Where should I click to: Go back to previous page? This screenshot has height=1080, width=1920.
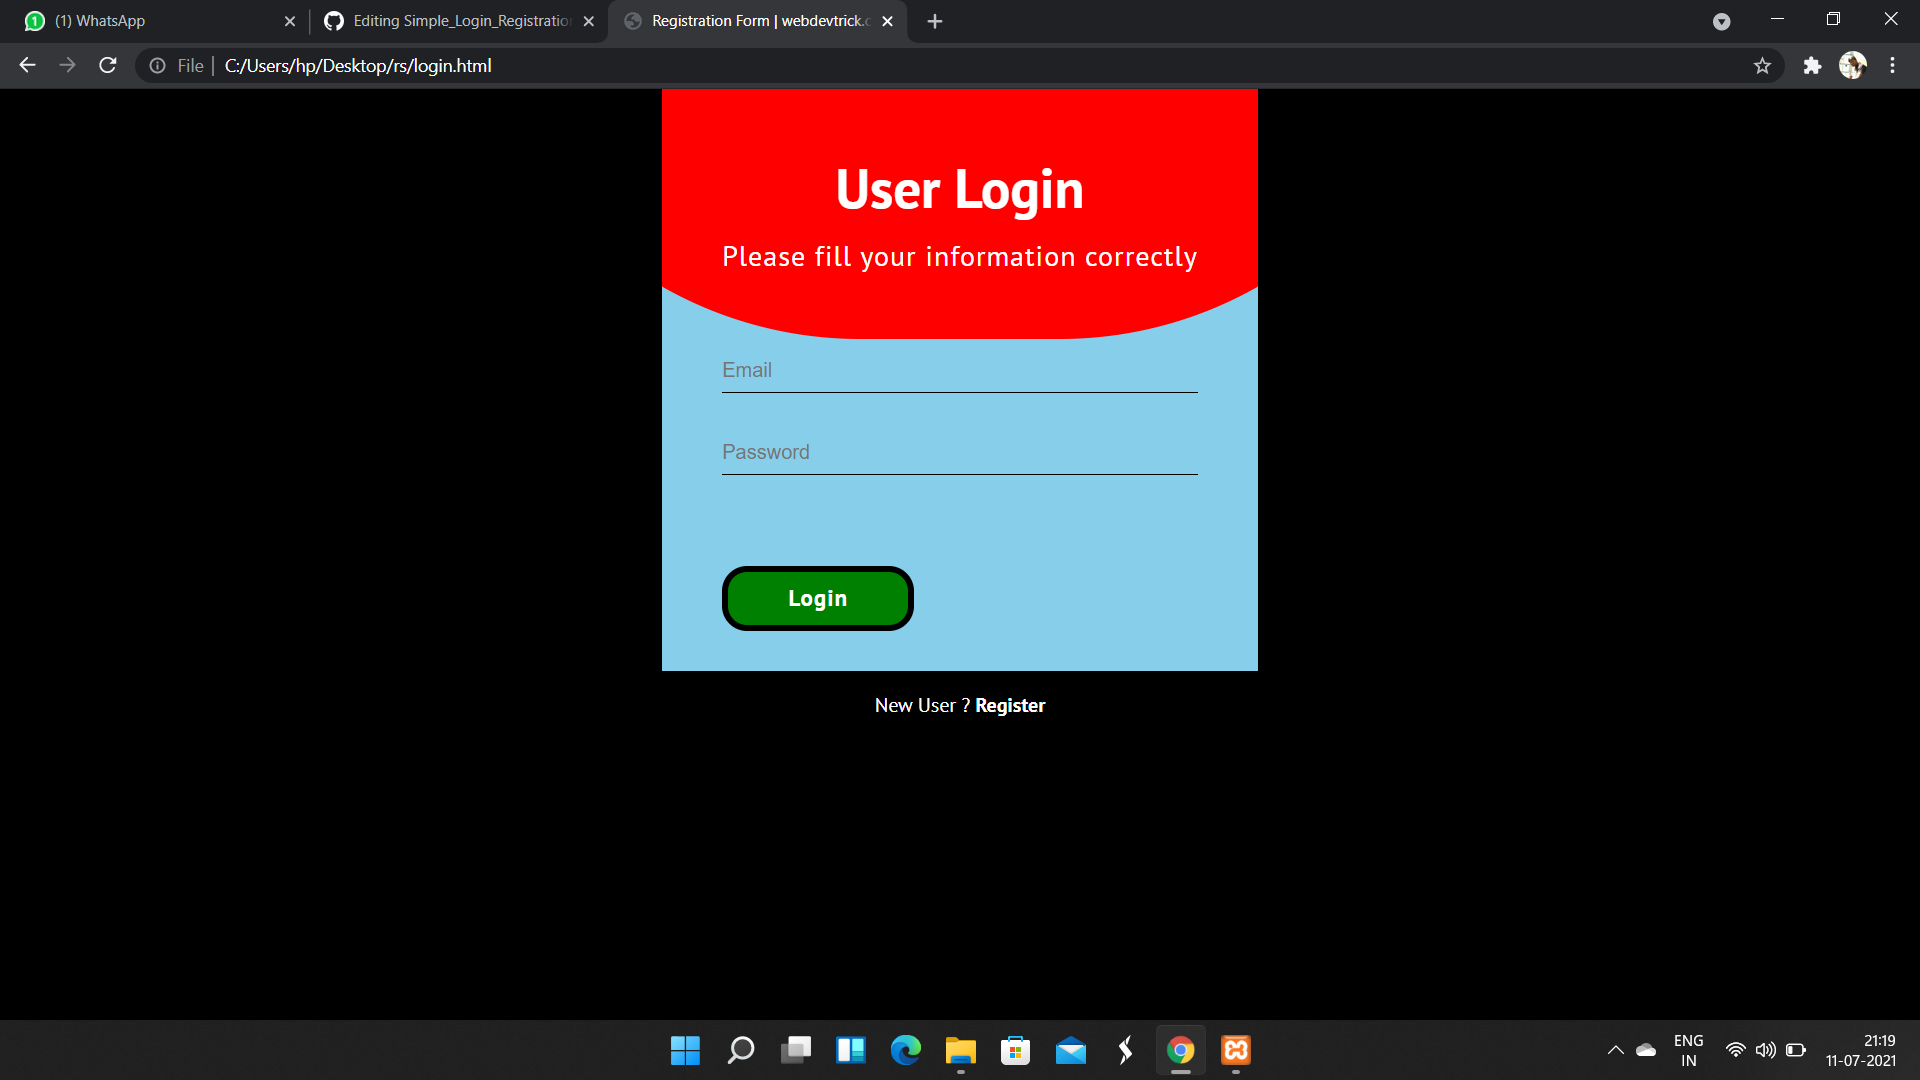(27, 66)
